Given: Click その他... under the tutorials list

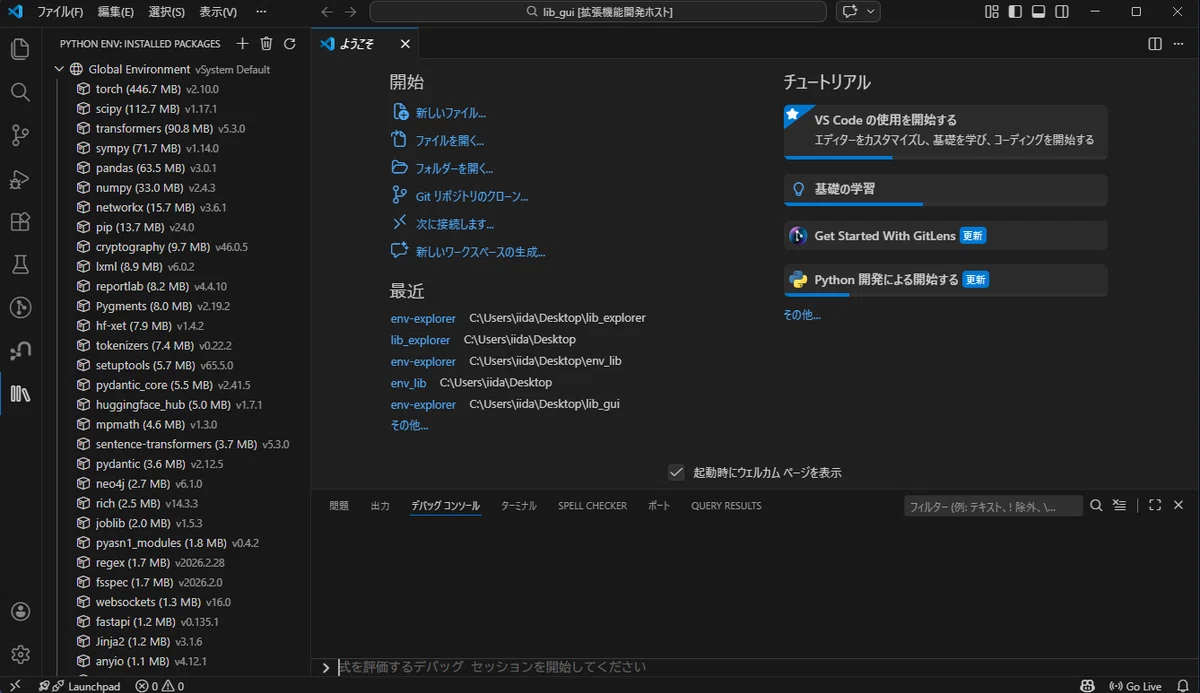Looking at the screenshot, I should point(802,315).
